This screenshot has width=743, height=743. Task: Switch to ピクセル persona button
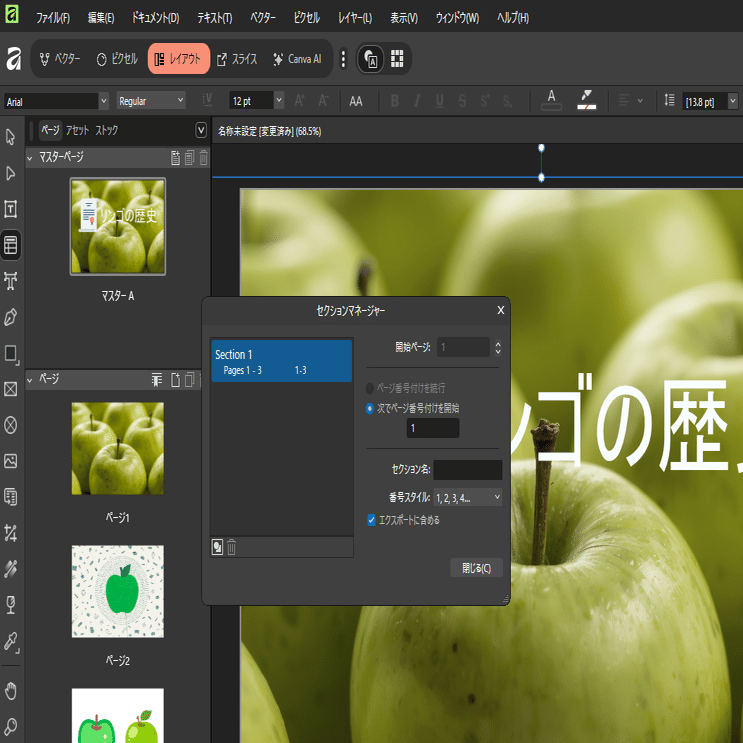(117, 59)
